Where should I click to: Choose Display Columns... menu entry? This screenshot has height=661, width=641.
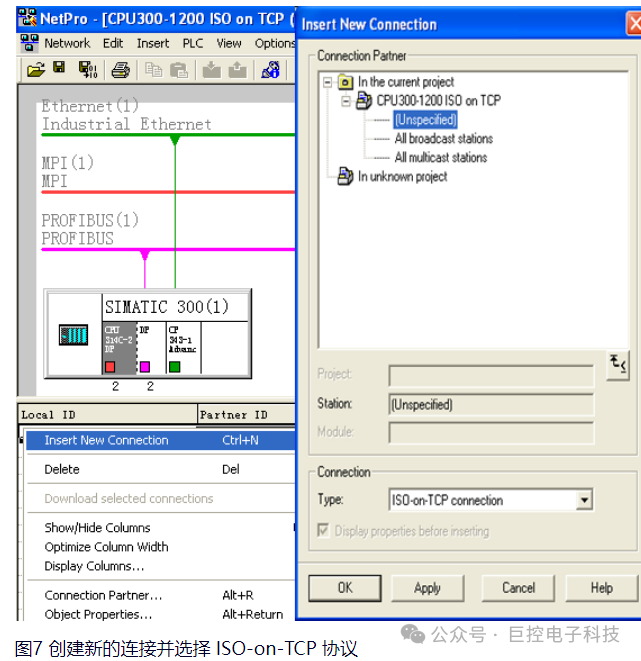pos(161,566)
